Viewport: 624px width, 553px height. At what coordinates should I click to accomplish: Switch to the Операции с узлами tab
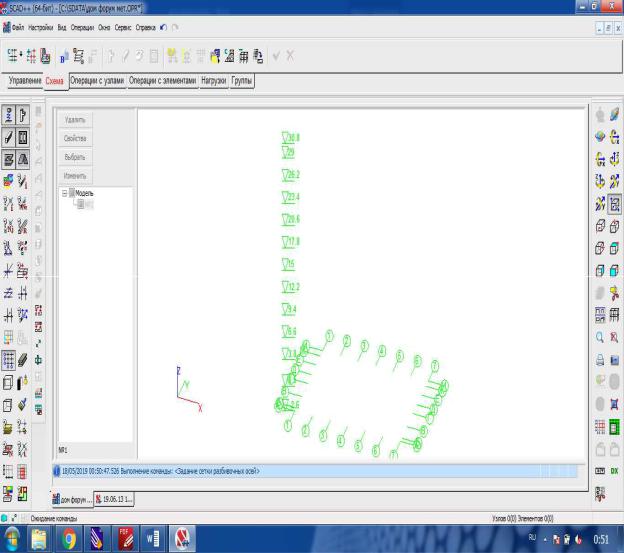[x=97, y=81]
